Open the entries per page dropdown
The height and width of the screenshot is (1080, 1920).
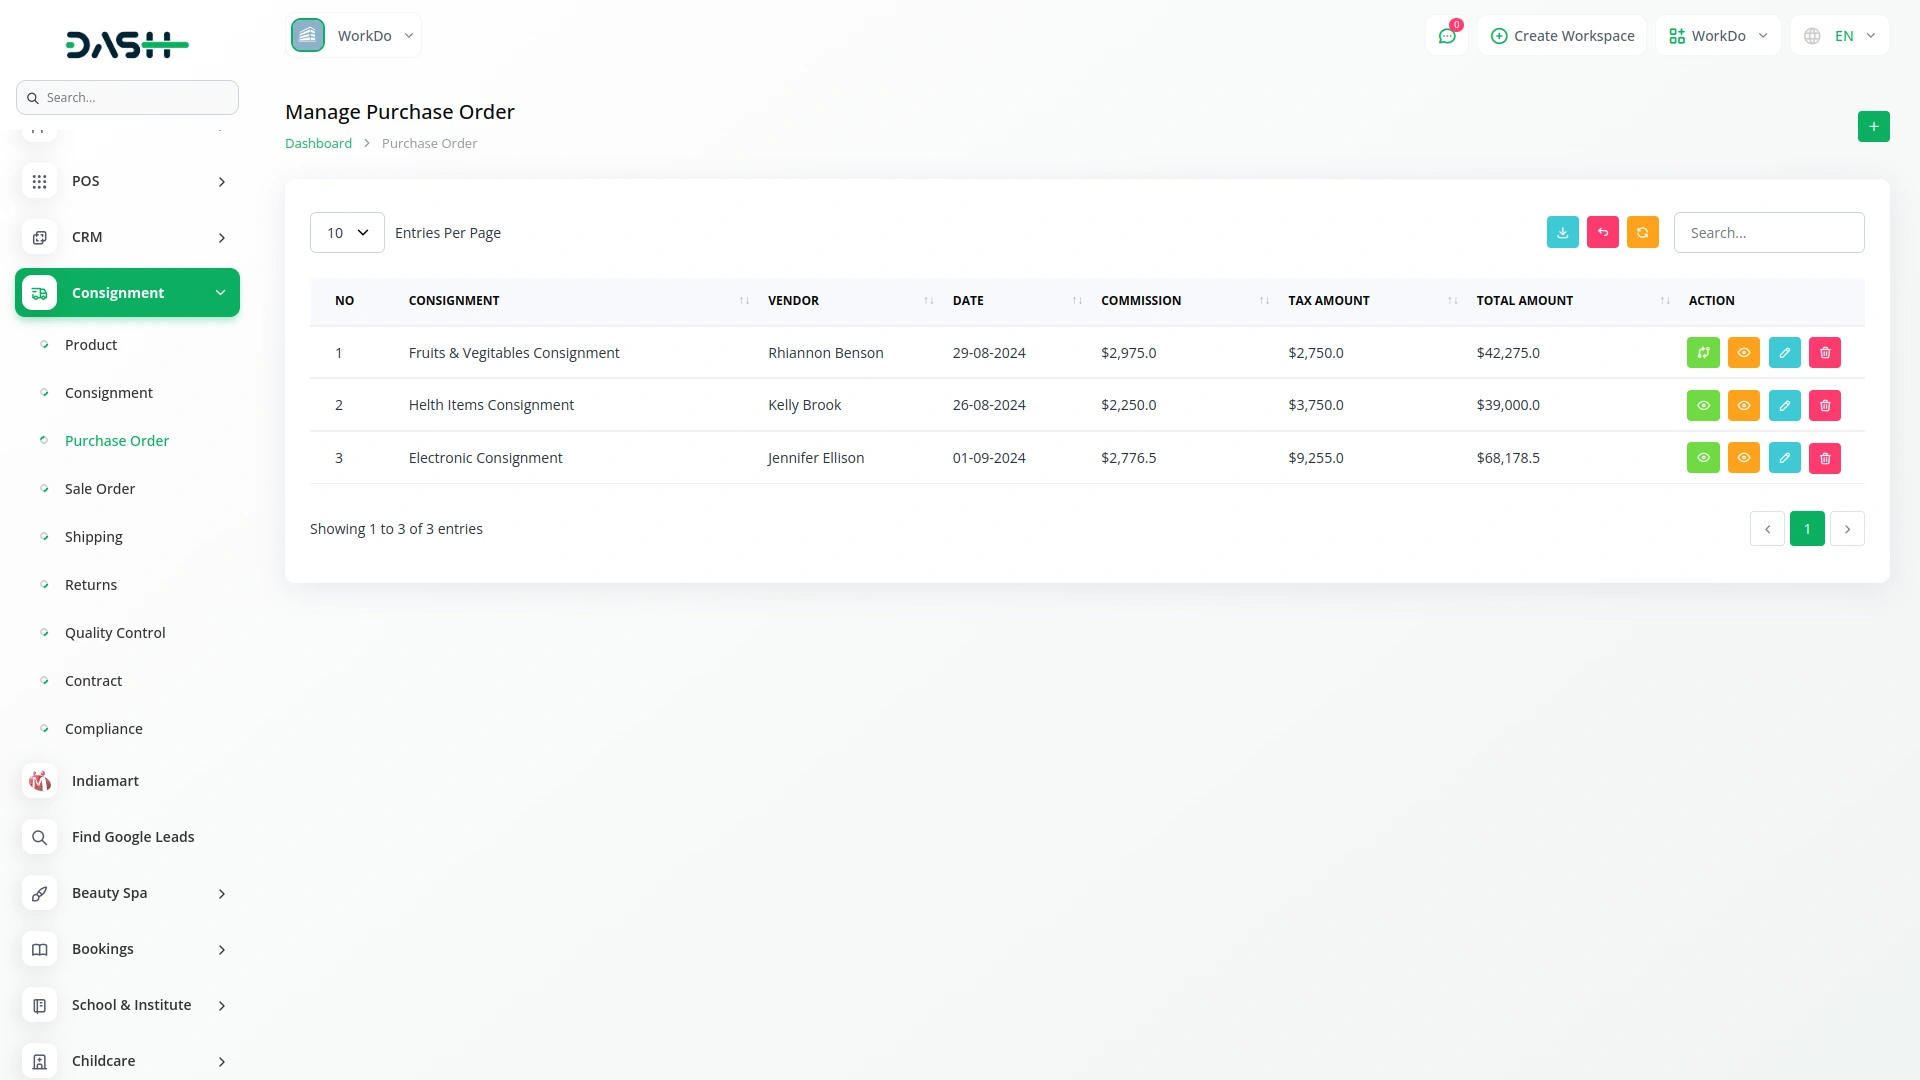(347, 233)
